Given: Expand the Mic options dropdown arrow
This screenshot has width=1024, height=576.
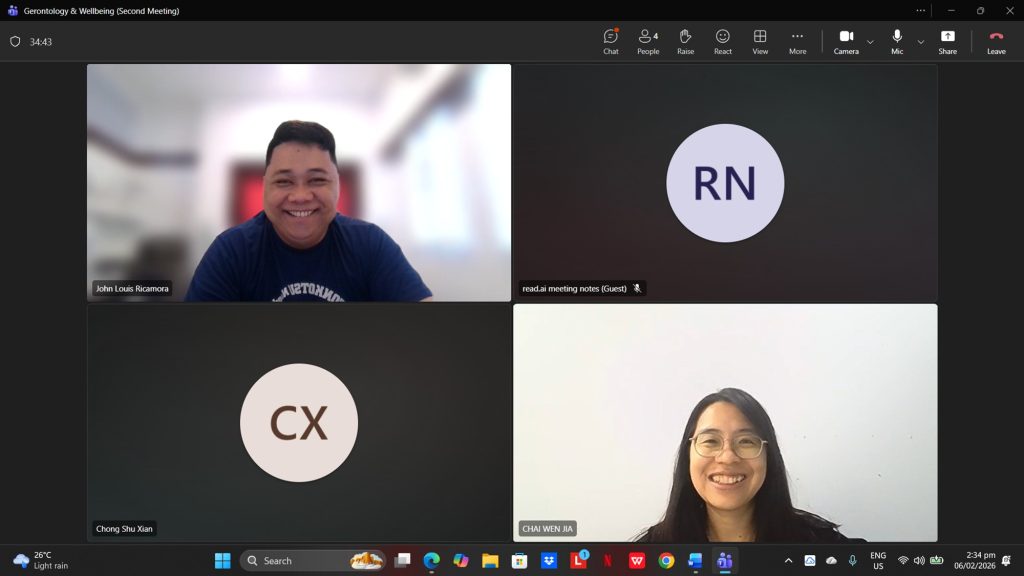Looking at the screenshot, I should point(921,42).
